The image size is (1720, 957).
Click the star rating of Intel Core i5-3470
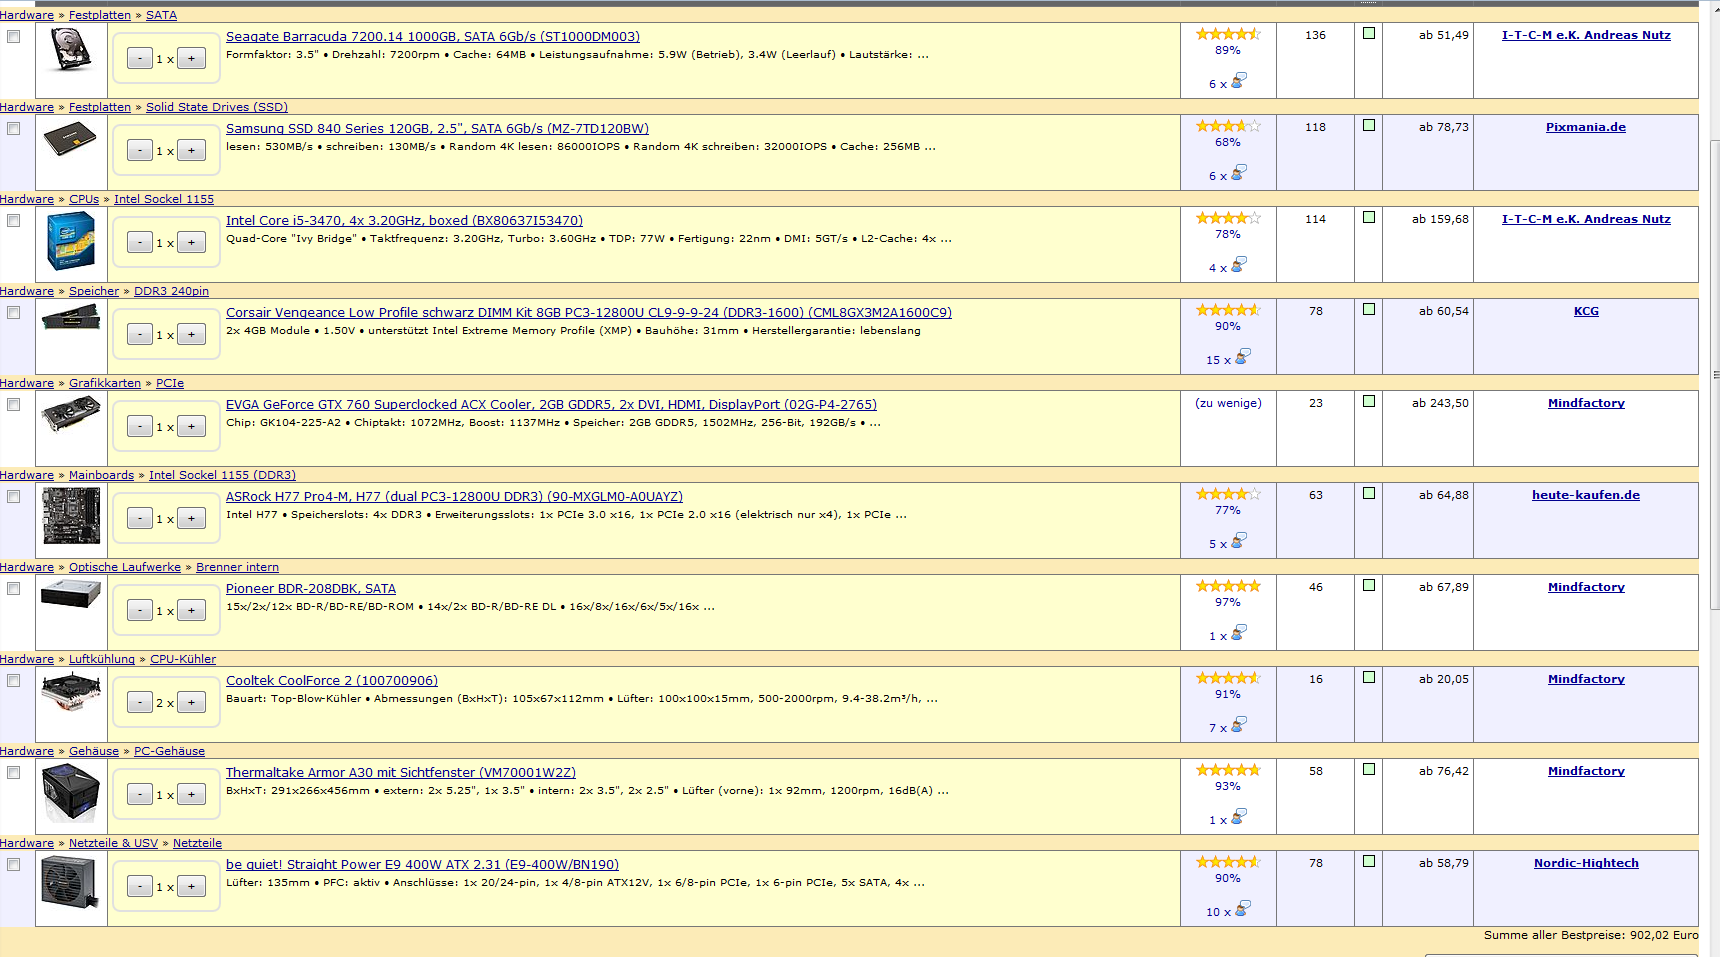coord(1228,218)
